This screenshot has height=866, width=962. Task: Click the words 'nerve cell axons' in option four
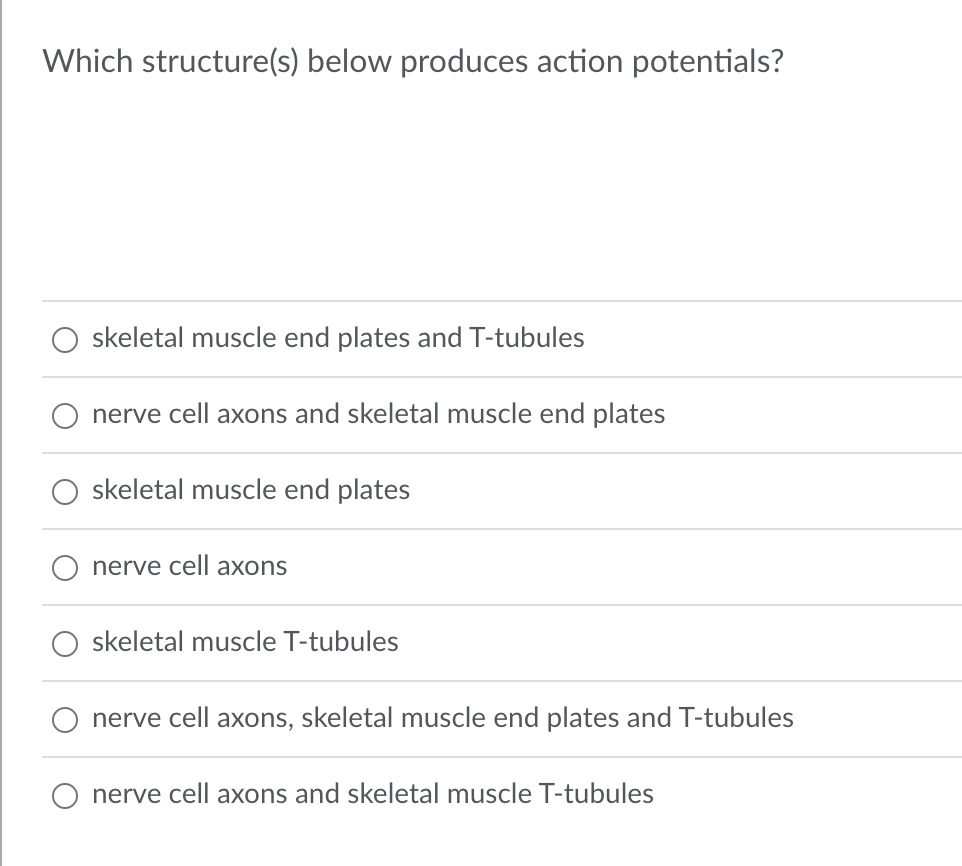click(x=188, y=566)
